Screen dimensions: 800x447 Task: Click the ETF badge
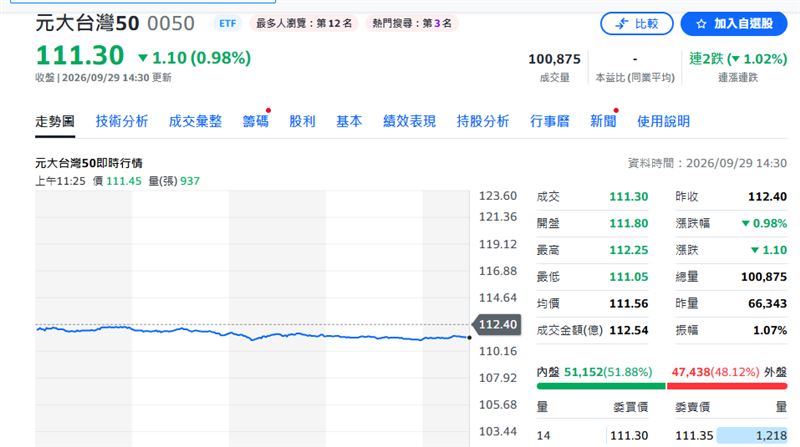(228, 23)
